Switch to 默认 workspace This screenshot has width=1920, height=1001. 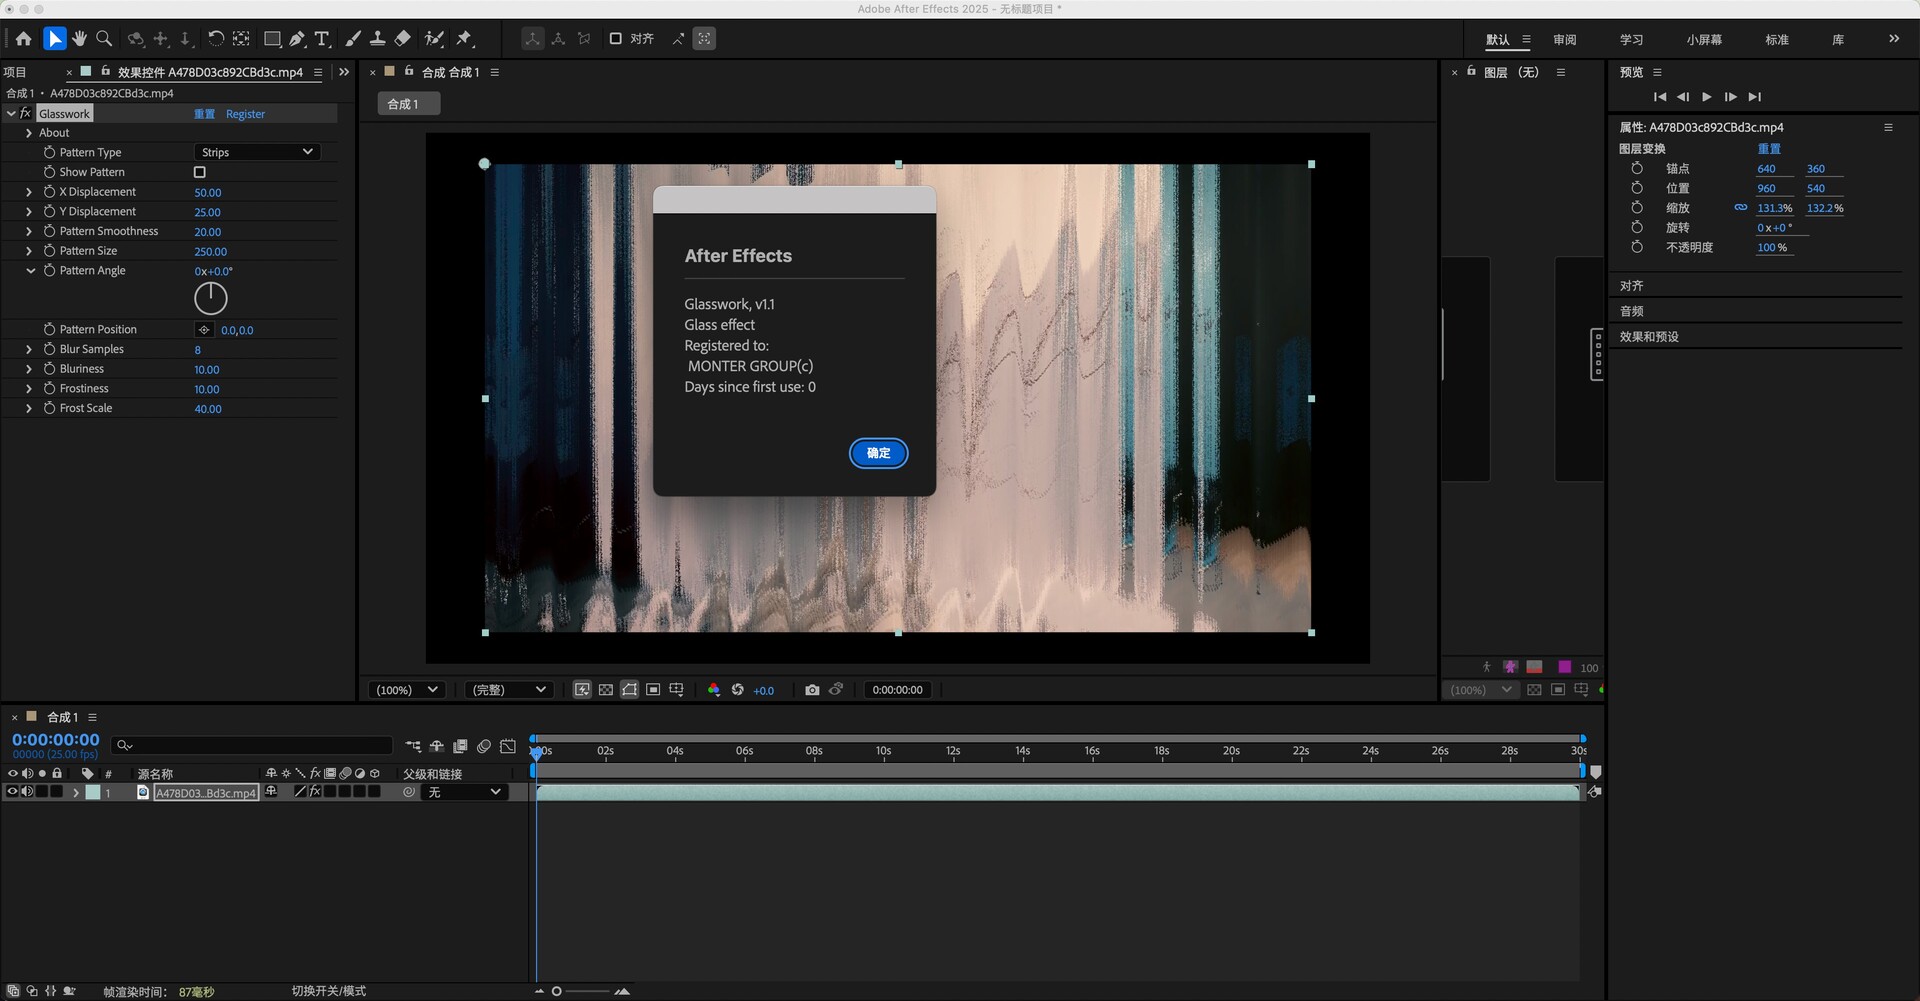pyautogui.click(x=1498, y=40)
